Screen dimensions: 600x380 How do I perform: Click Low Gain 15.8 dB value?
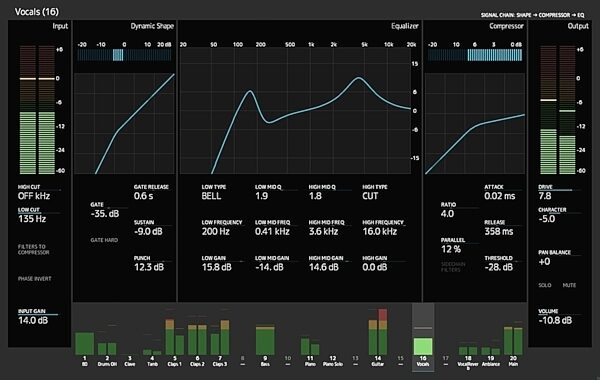[217, 267]
